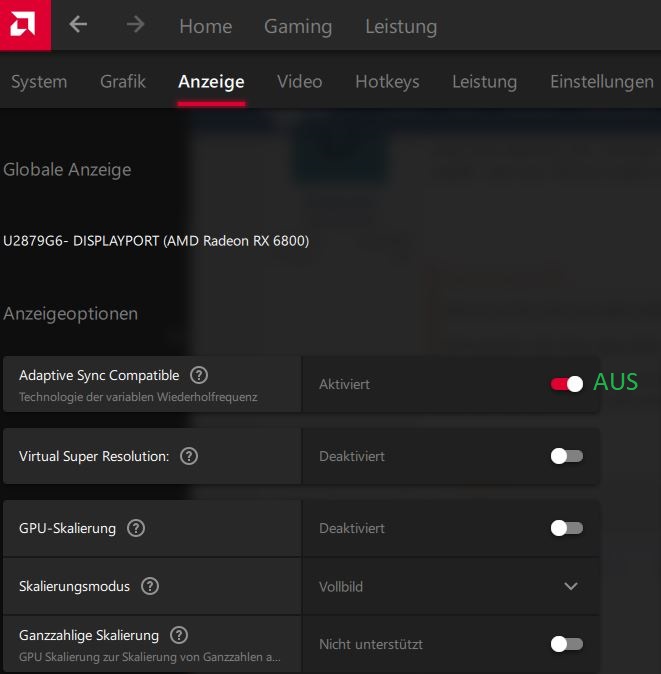Screen dimensions: 661x674
Task: Switch to the Video tab
Action: (x=300, y=81)
